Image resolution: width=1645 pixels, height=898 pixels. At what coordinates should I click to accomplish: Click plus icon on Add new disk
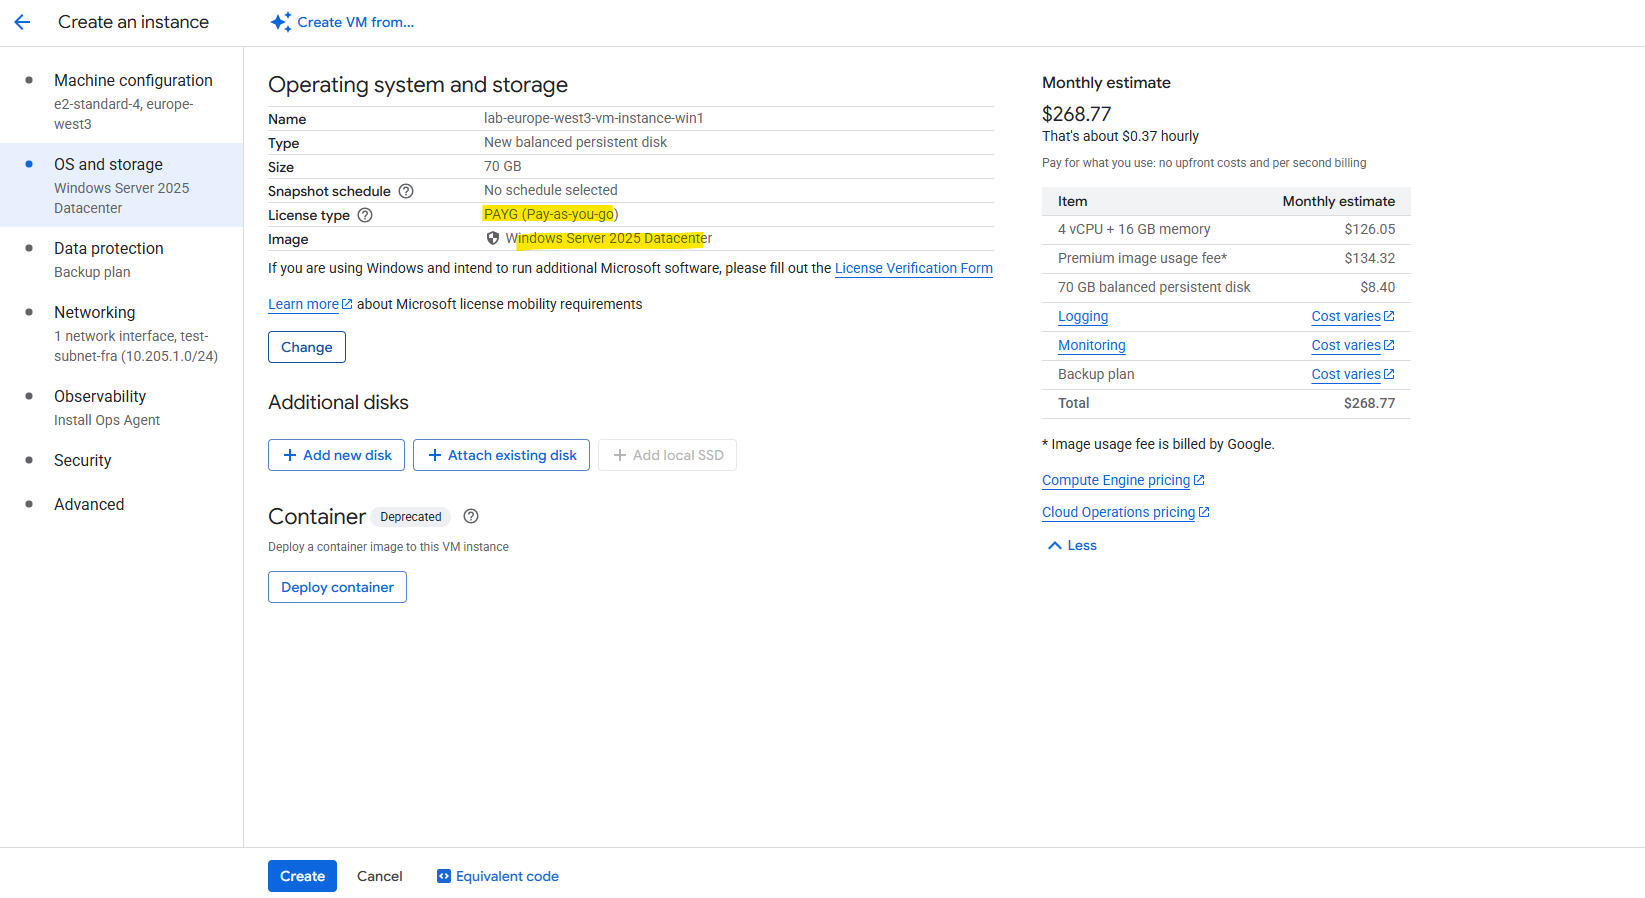pos(290,455)
